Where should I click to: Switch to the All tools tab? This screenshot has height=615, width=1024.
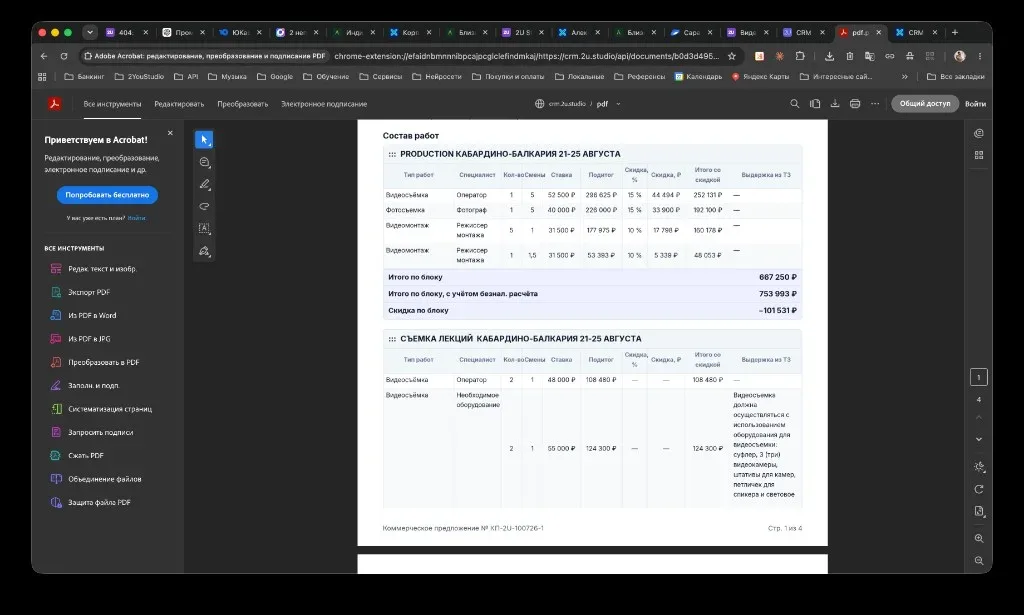(x=112, y=104)
